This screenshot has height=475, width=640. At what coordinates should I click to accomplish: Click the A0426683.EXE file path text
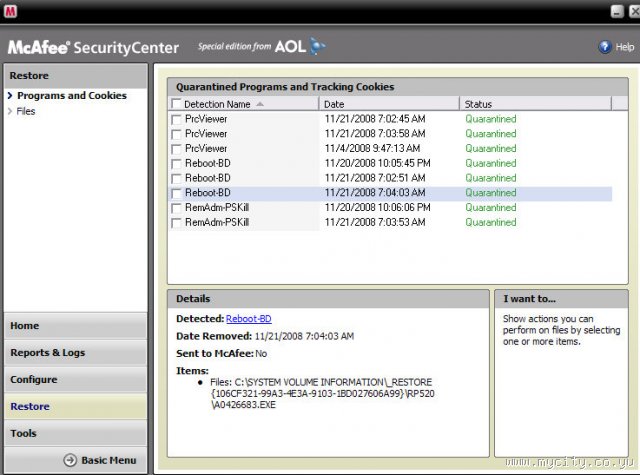coord(244,405)
